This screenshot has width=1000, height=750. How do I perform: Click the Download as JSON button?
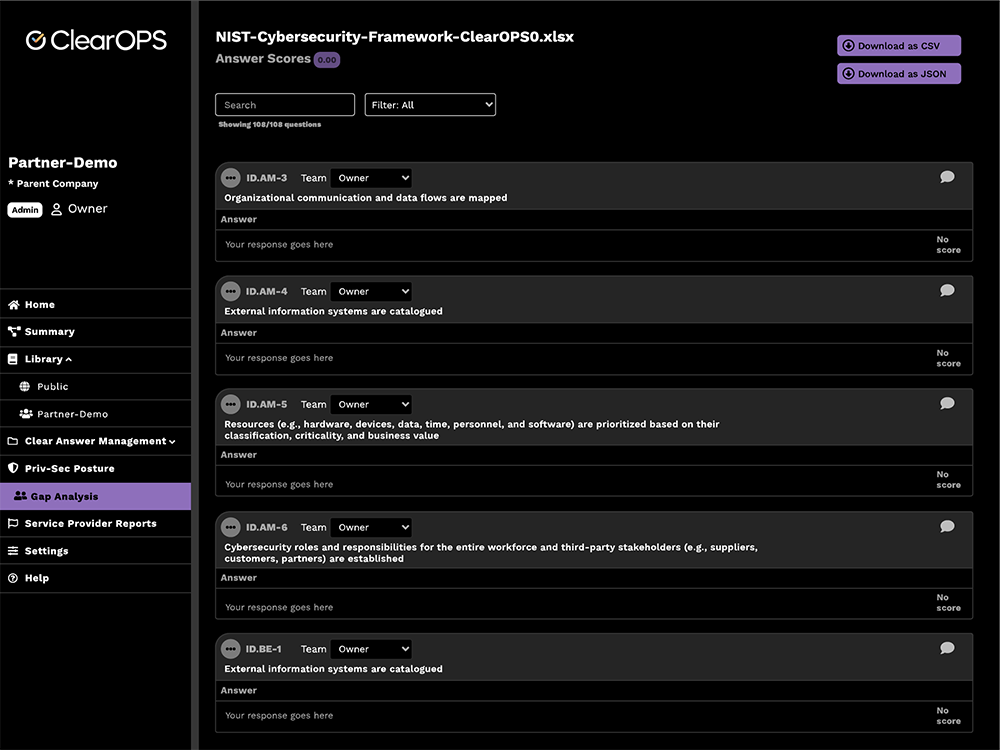pyautogui.click(x=898, y=73)
